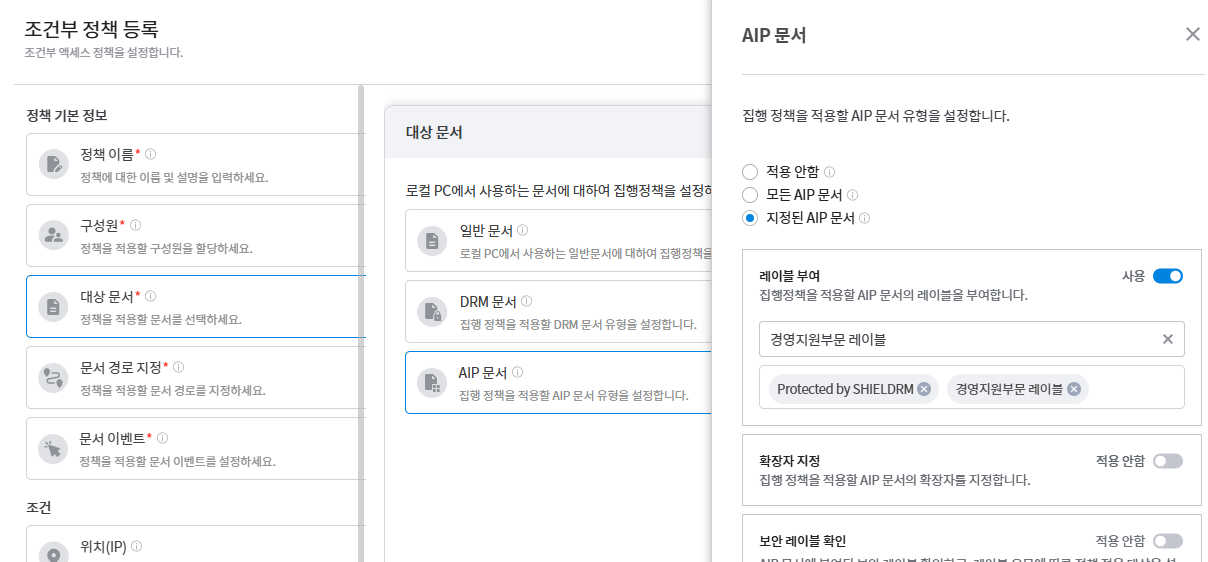
Task: Click the DRM document lock icon
Action: 432,312
